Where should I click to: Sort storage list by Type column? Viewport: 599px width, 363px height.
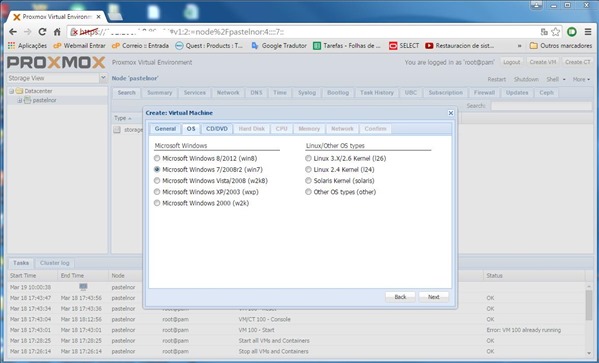pos(127,118)
